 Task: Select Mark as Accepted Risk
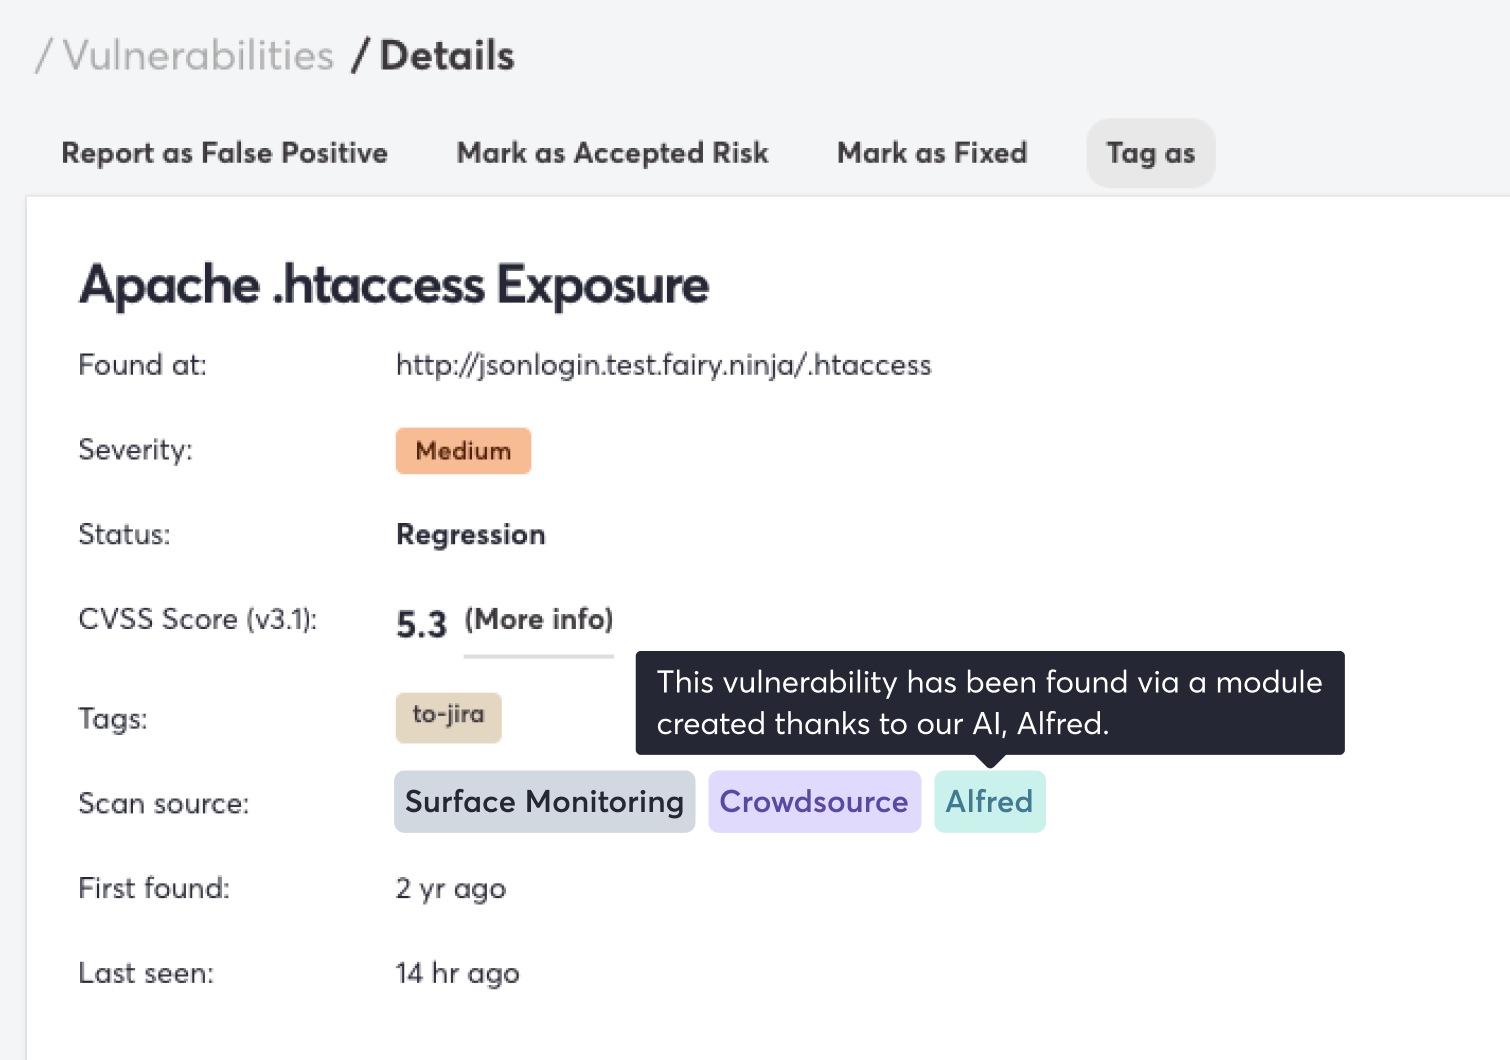pyautogui.click(x=612, y=153)
